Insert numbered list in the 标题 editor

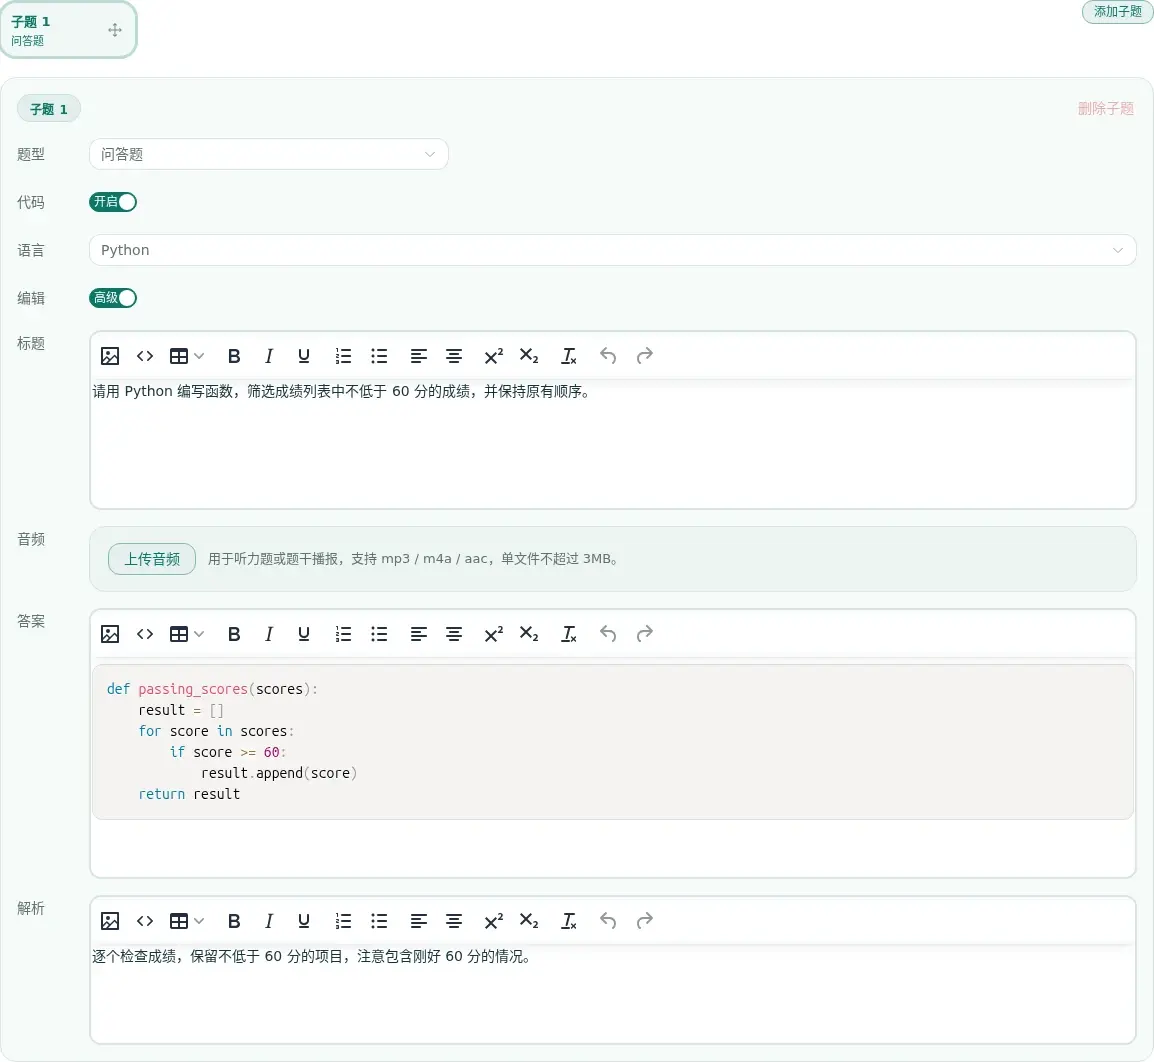coord(343,356)
